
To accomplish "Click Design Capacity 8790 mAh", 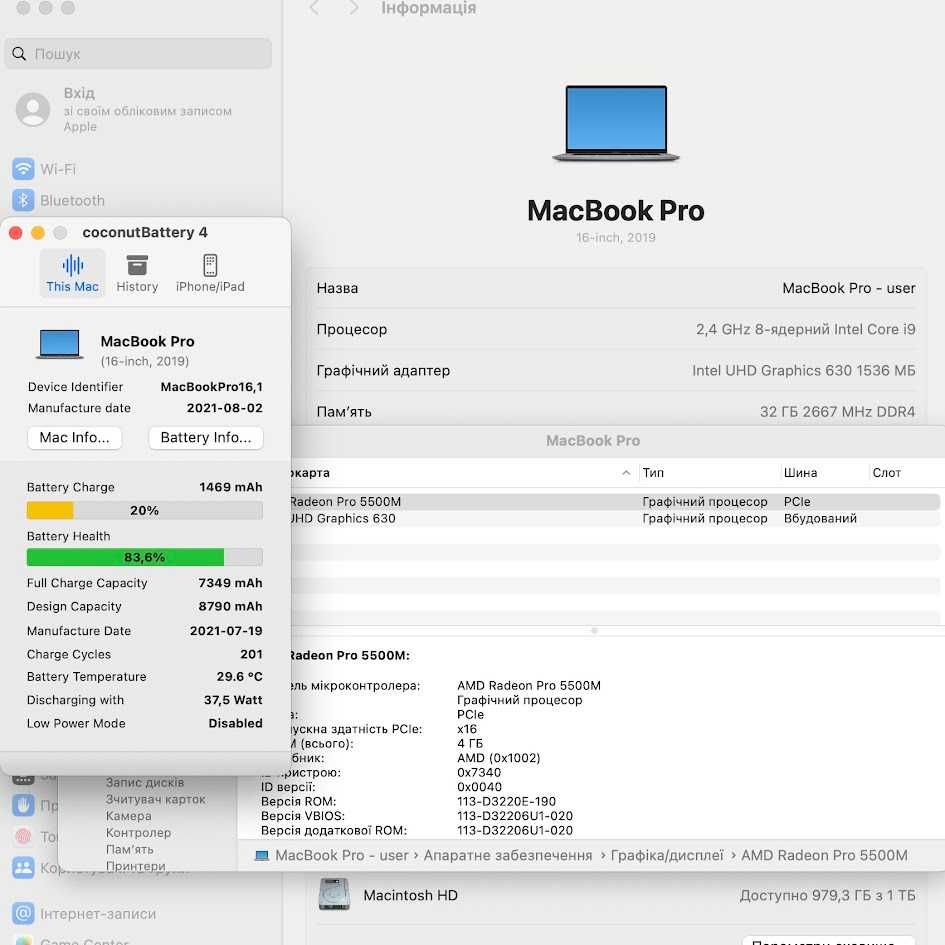I will tap(145, 606).
